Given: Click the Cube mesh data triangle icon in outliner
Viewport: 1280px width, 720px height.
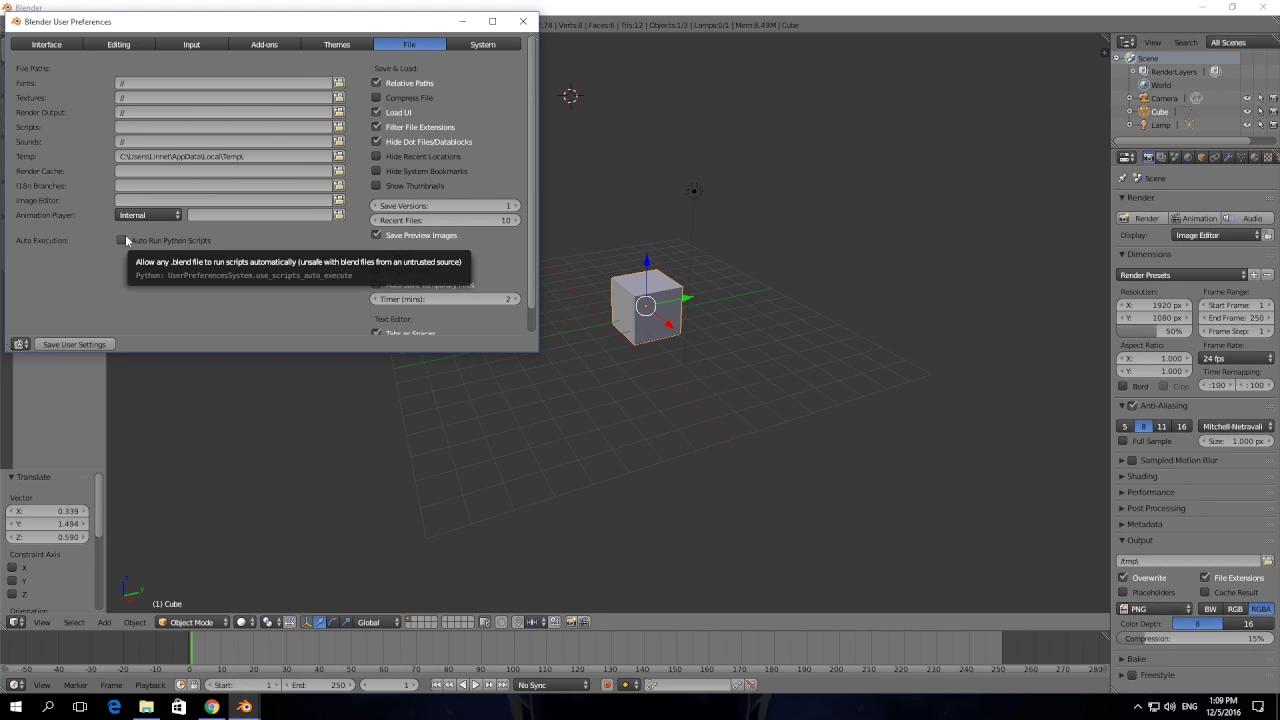Looking at the screenshot, I should [1189, 112].
